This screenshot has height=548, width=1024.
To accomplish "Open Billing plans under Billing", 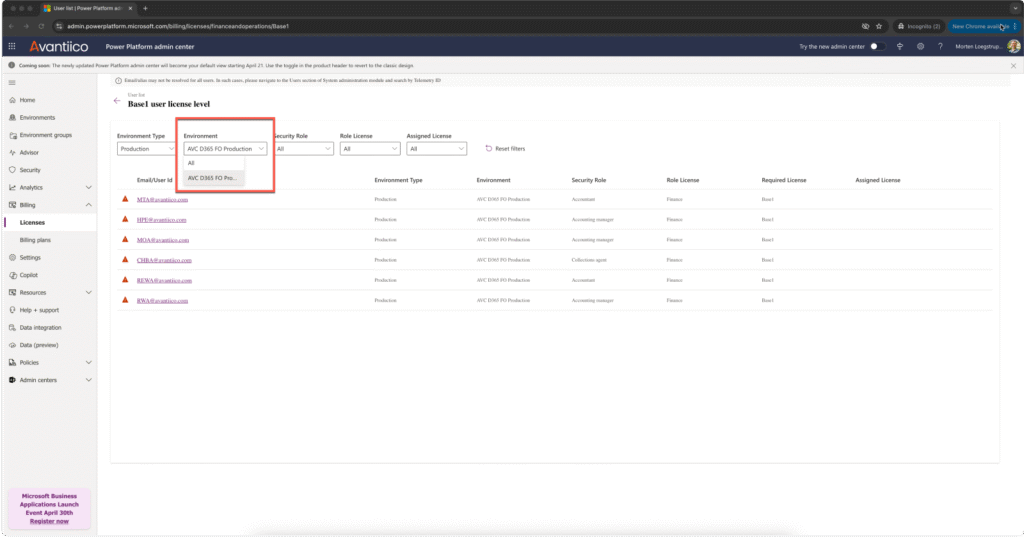I will (35, 240).
